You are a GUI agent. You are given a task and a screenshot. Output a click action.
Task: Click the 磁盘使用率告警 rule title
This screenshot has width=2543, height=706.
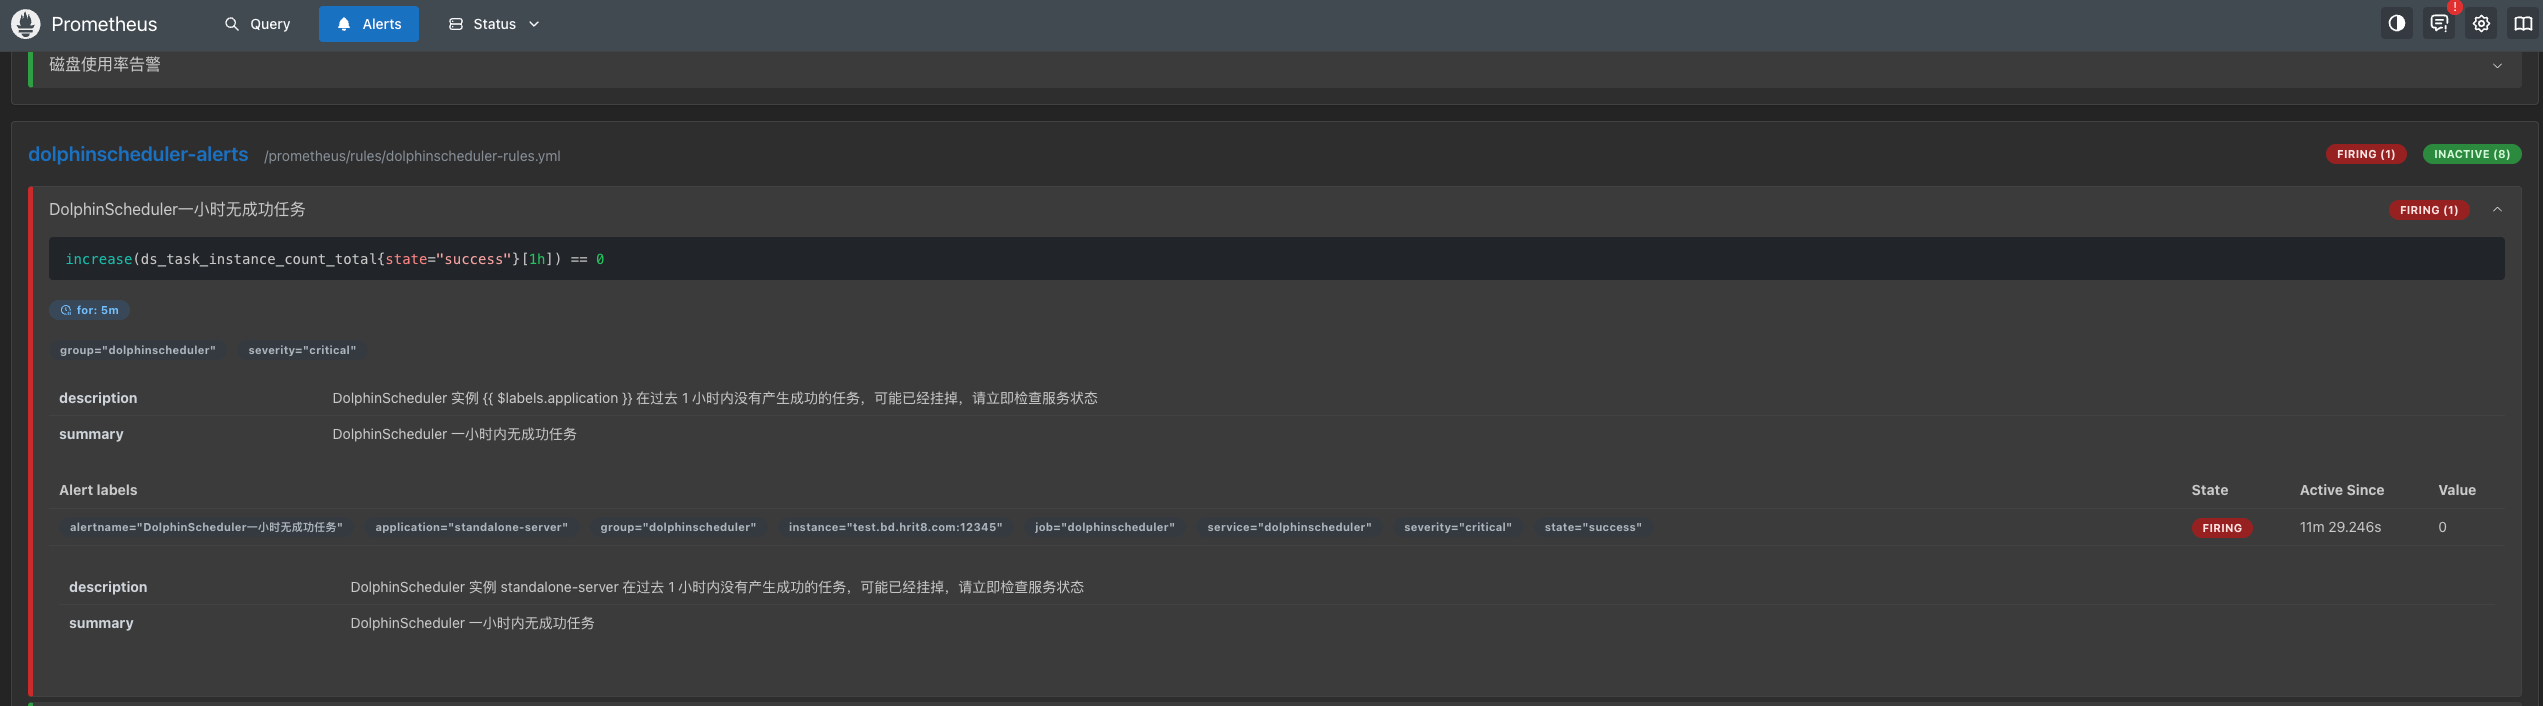click(x=105, y=64)
